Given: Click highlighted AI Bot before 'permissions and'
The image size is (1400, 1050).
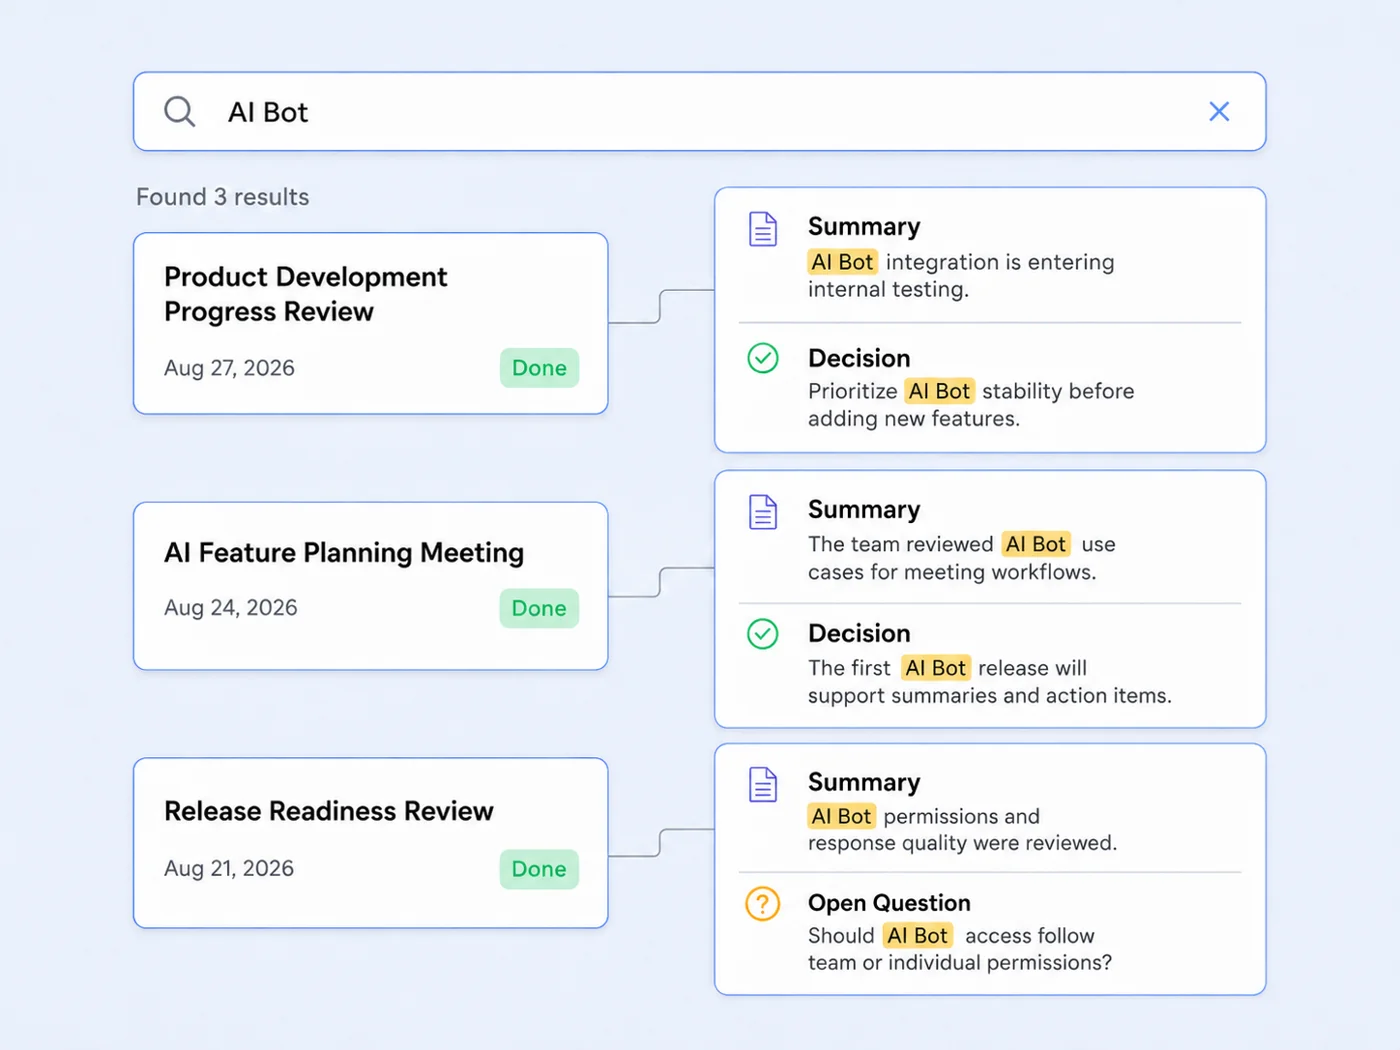Looking at the screenshot, I should (x=841, y=816).
